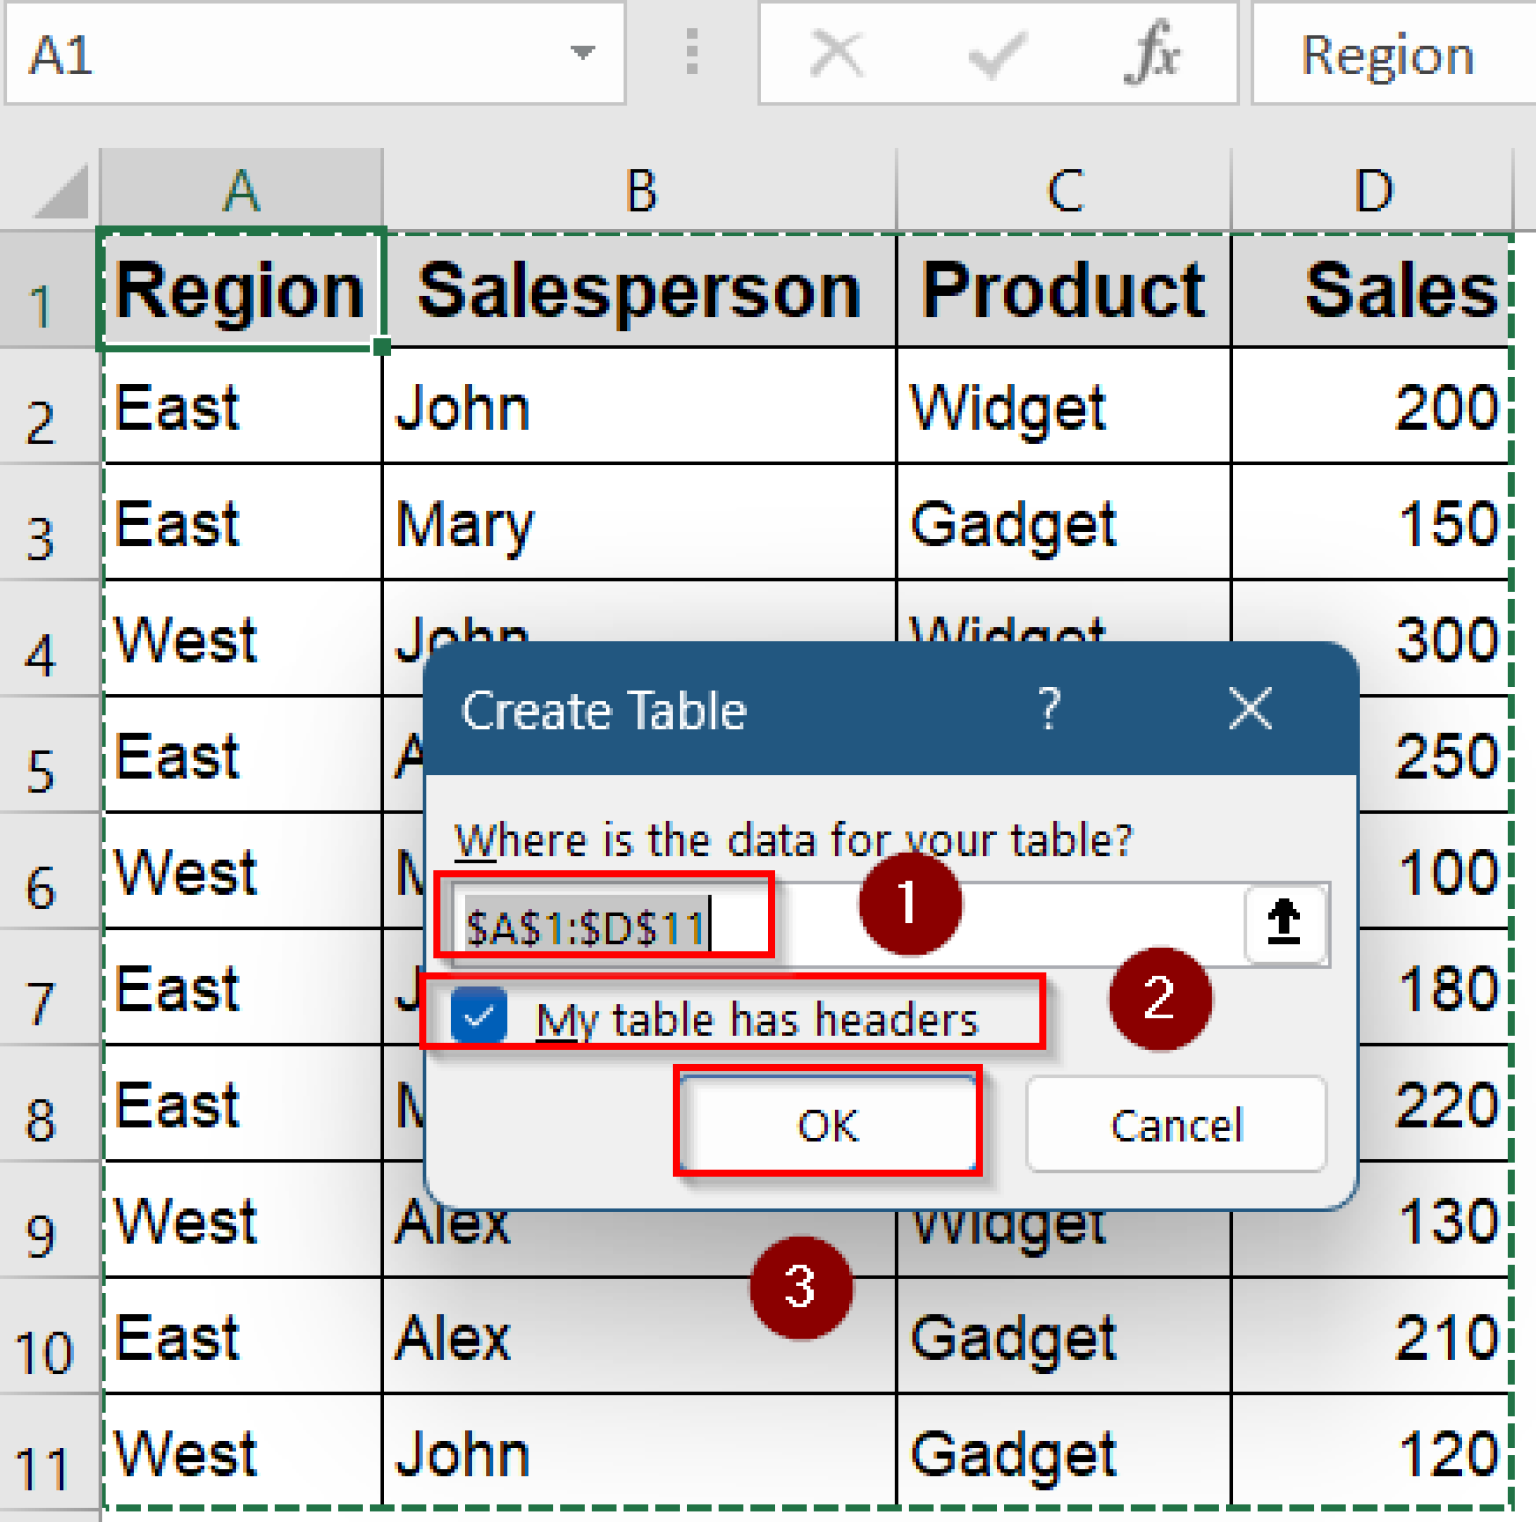This screenshot has height=1522, width=1536.
Task: Select column header B
Action: coord(641,190)
